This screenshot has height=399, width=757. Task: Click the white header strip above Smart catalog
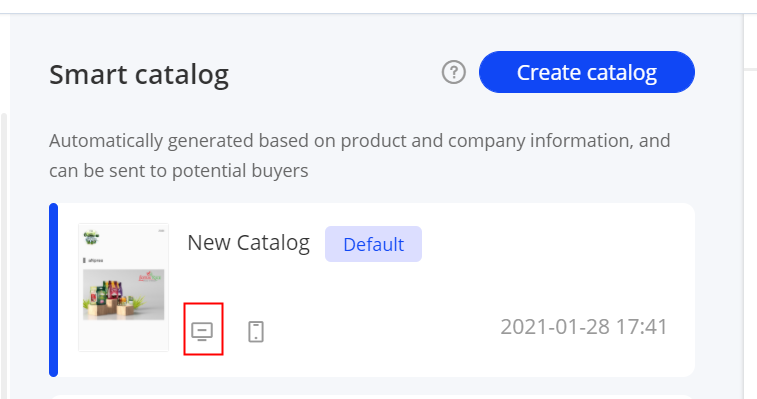(378, 6)
